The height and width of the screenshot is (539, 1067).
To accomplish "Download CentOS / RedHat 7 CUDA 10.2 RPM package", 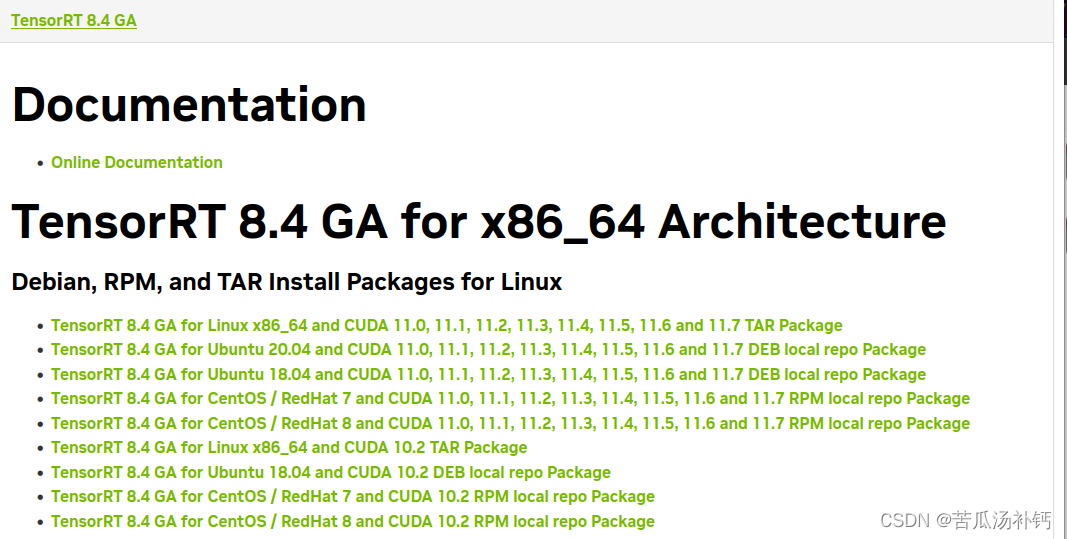I will [x=352, y=497].
